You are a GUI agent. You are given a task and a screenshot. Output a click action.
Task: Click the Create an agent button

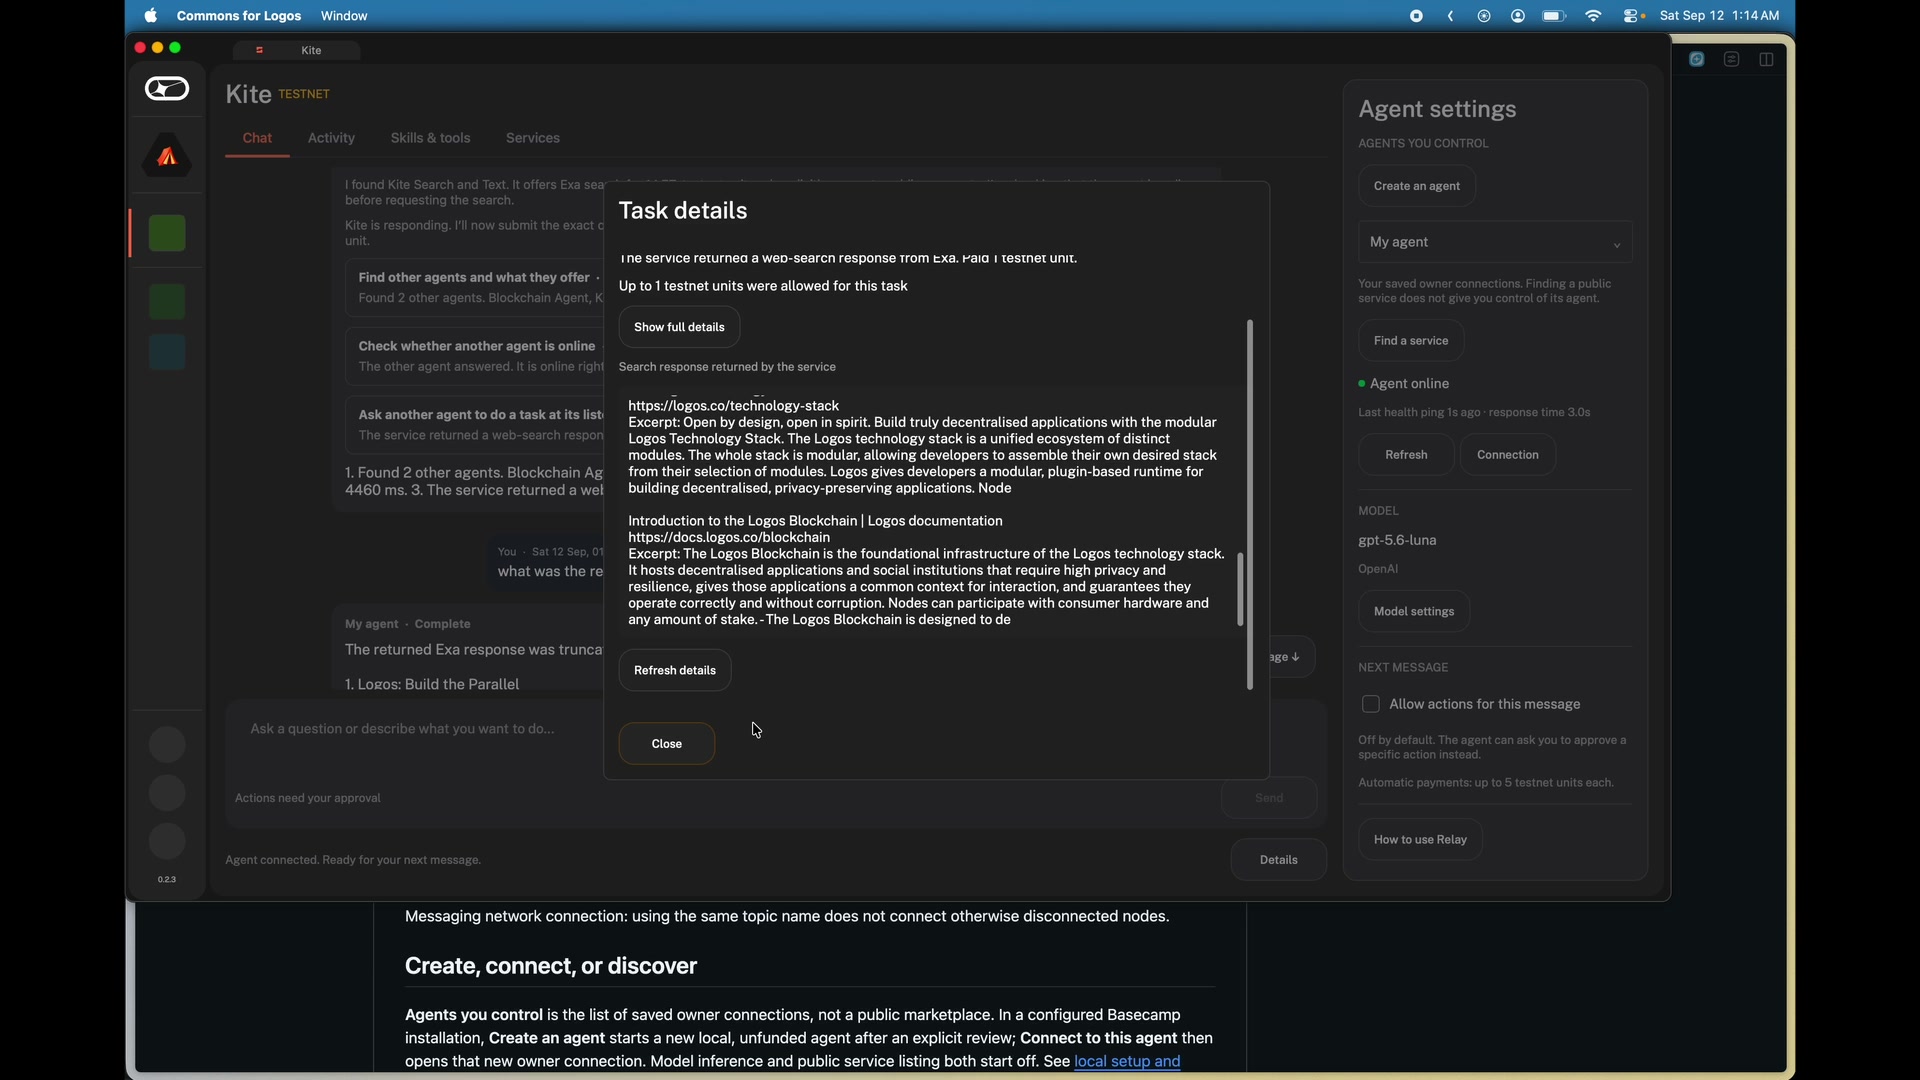coord(1417,187)
